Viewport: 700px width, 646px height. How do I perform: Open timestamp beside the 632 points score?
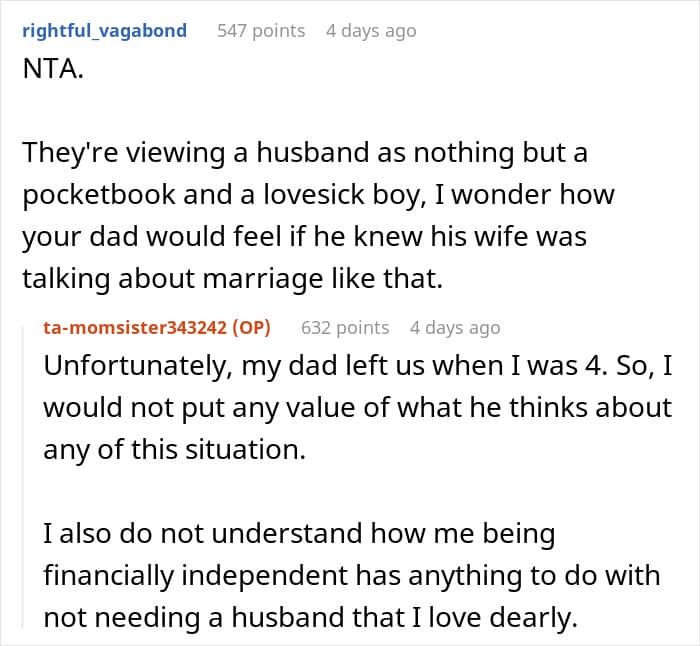[x=455, y=328]
